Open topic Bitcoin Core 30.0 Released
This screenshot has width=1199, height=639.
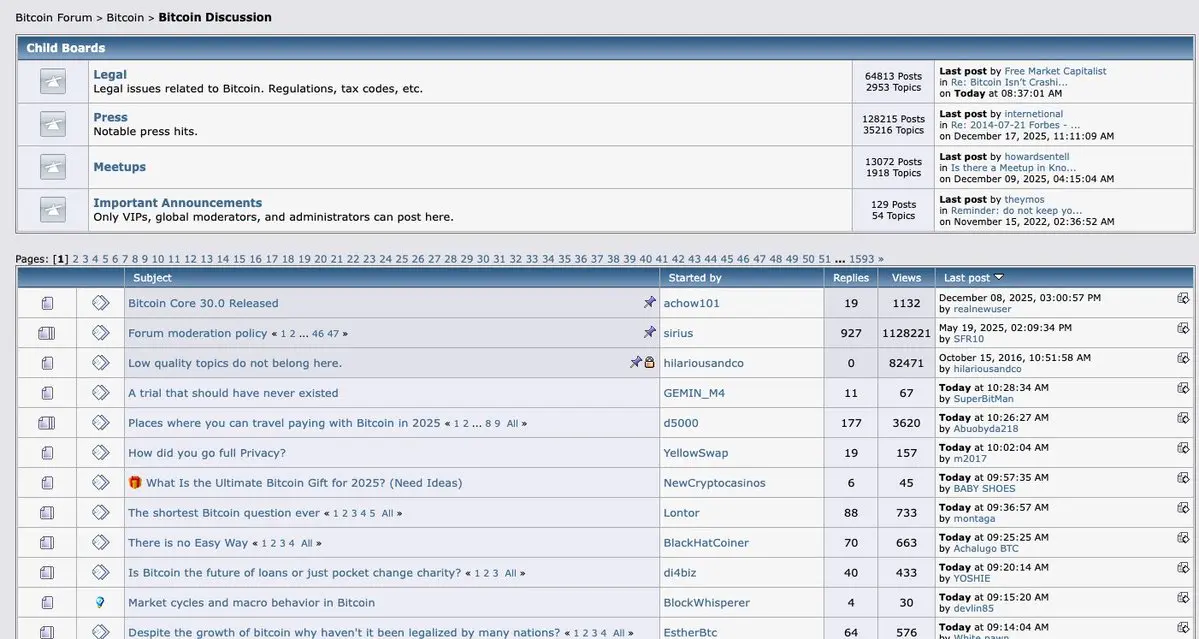pyautogui.click(x=203, y=303)
